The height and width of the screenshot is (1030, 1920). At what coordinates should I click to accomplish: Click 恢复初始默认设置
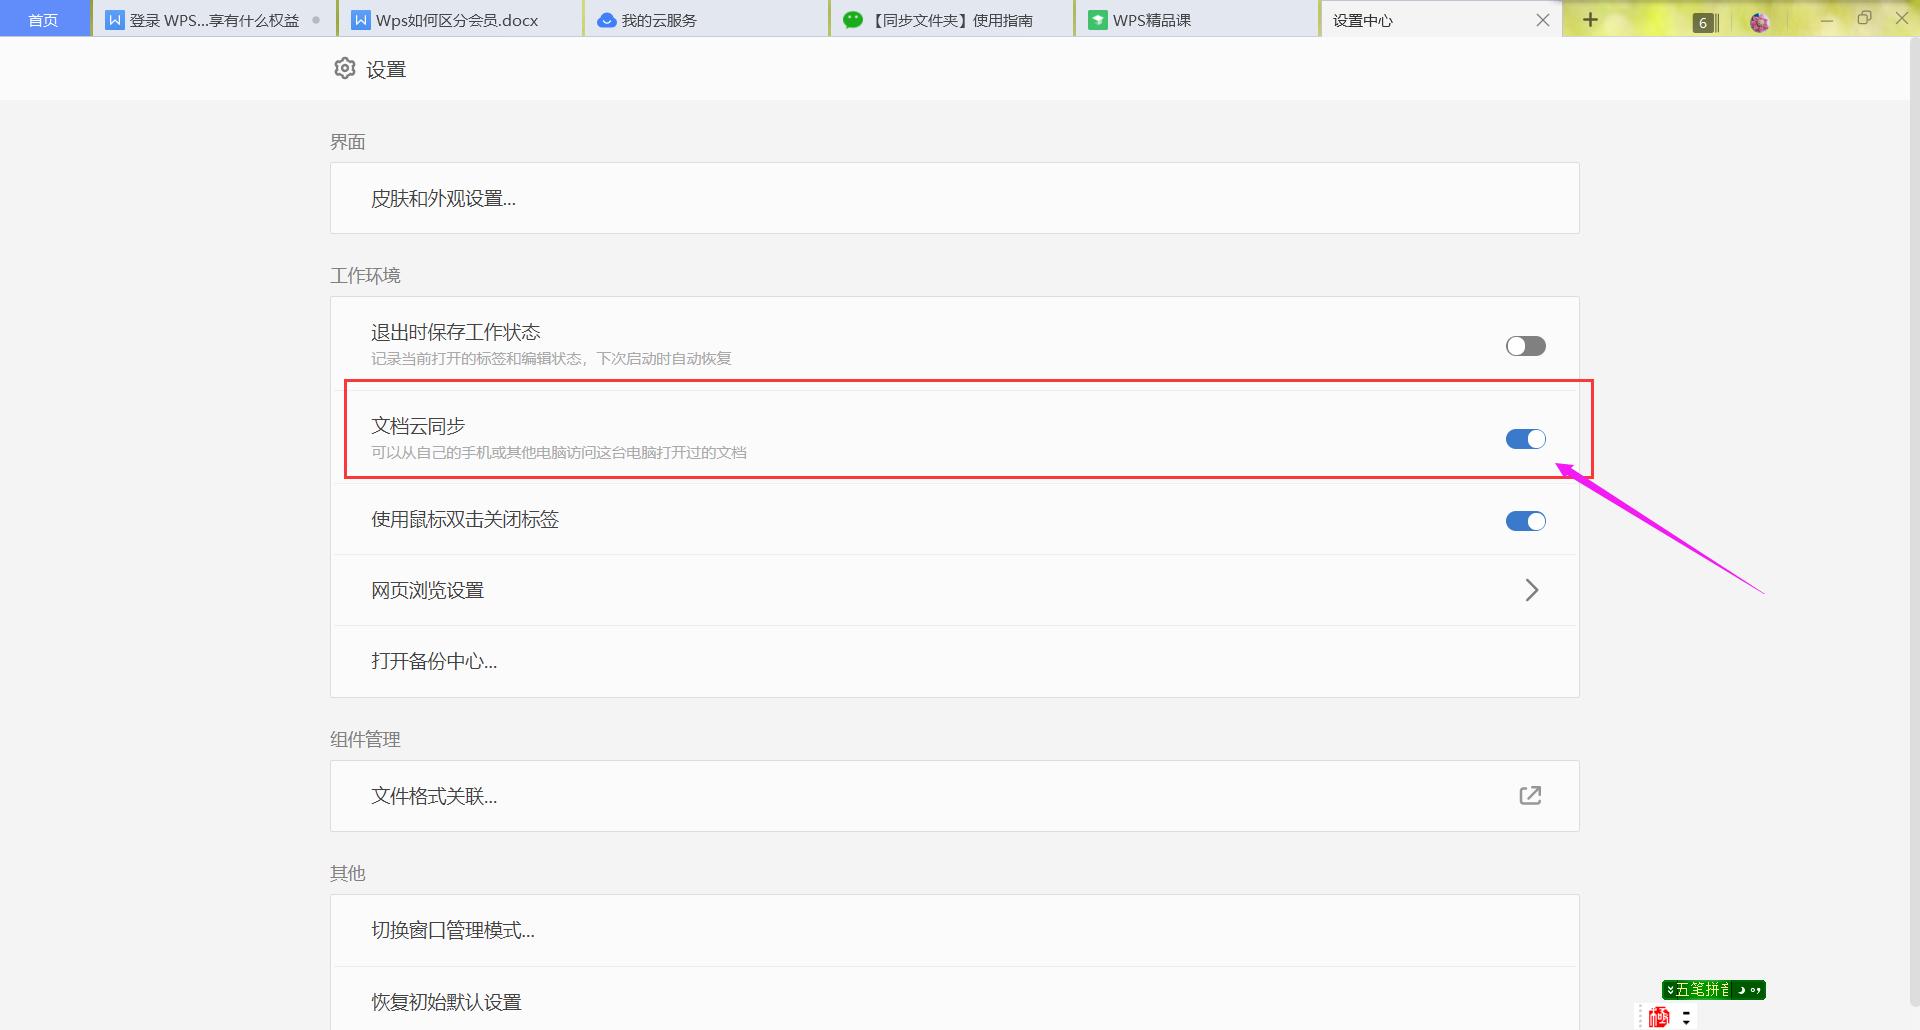(x=444, y=1001)
